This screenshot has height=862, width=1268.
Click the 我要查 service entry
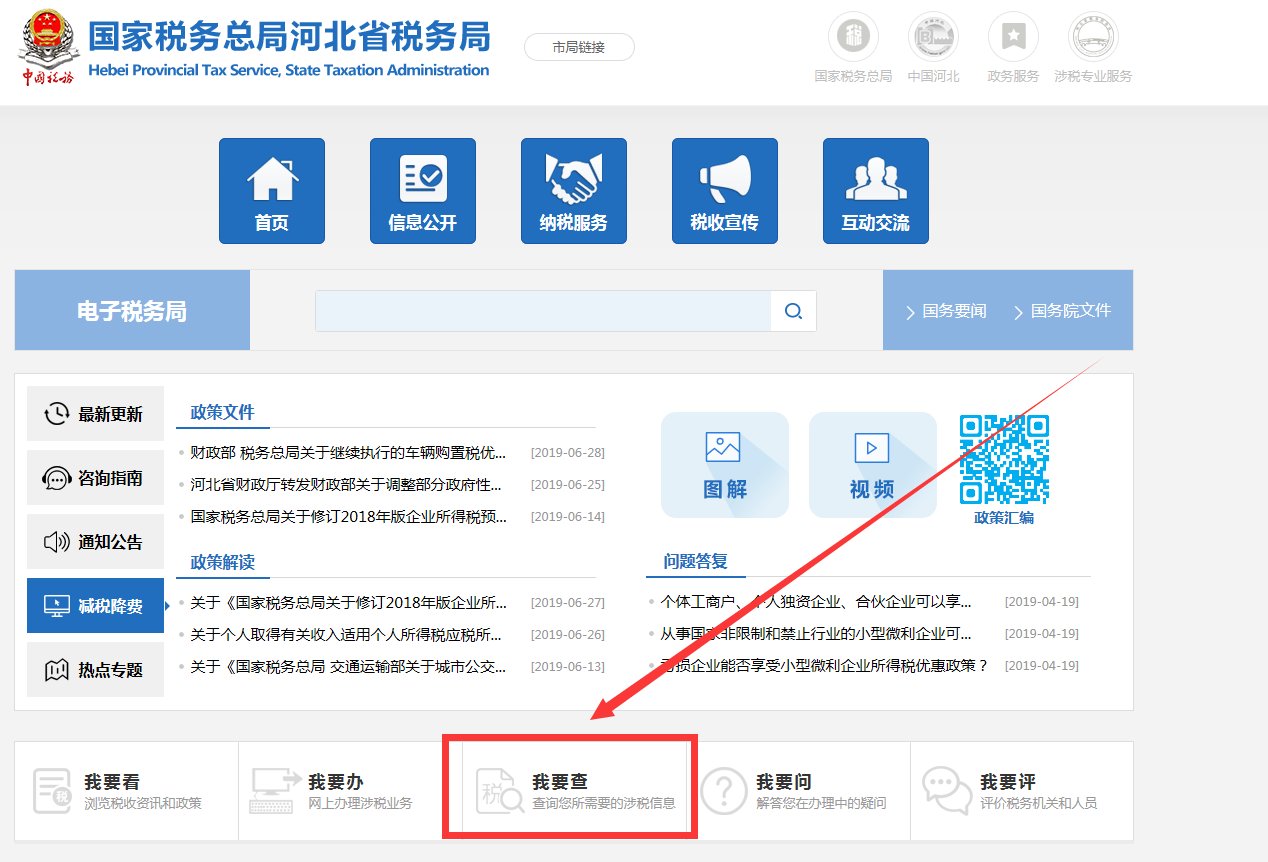tap(570, 790)
